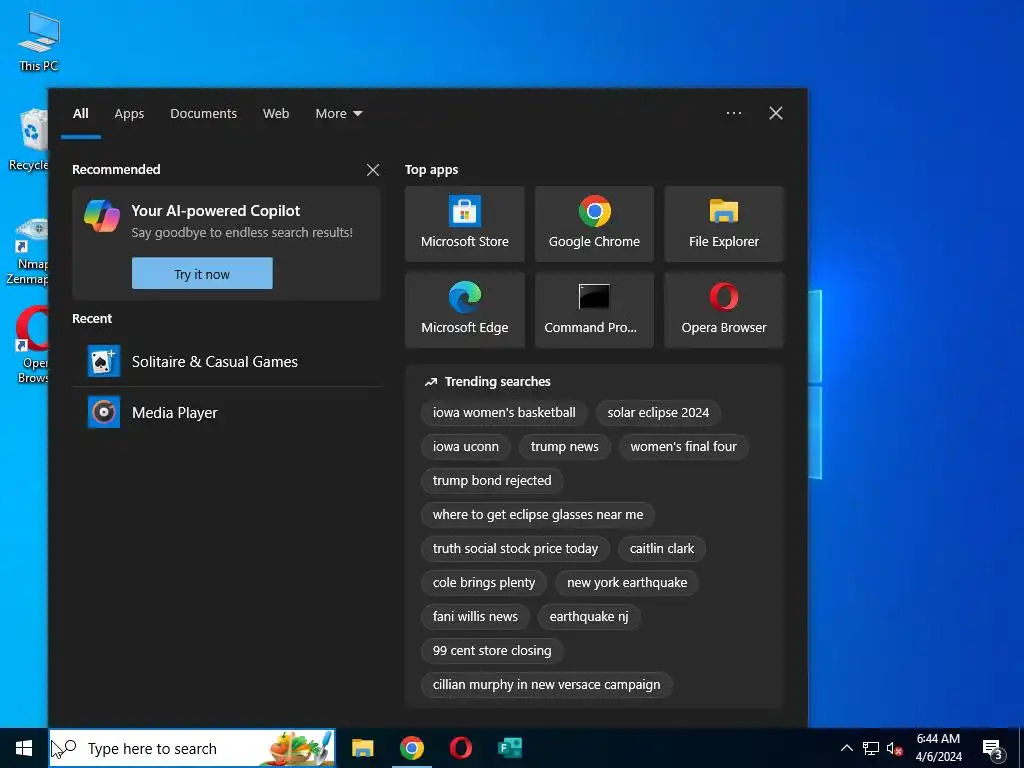Focus the Type here to search box
1024x768 pixels.
coord(193,748)
